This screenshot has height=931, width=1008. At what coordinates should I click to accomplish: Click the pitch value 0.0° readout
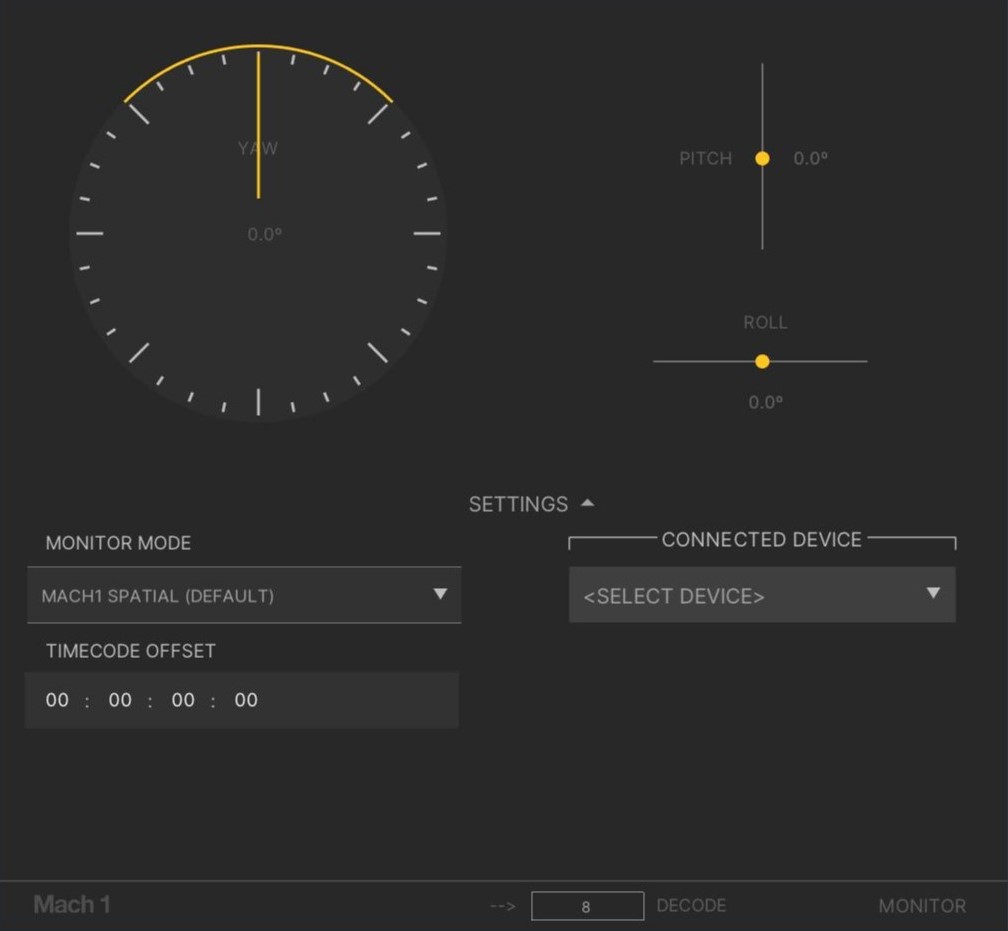[811, 158]
